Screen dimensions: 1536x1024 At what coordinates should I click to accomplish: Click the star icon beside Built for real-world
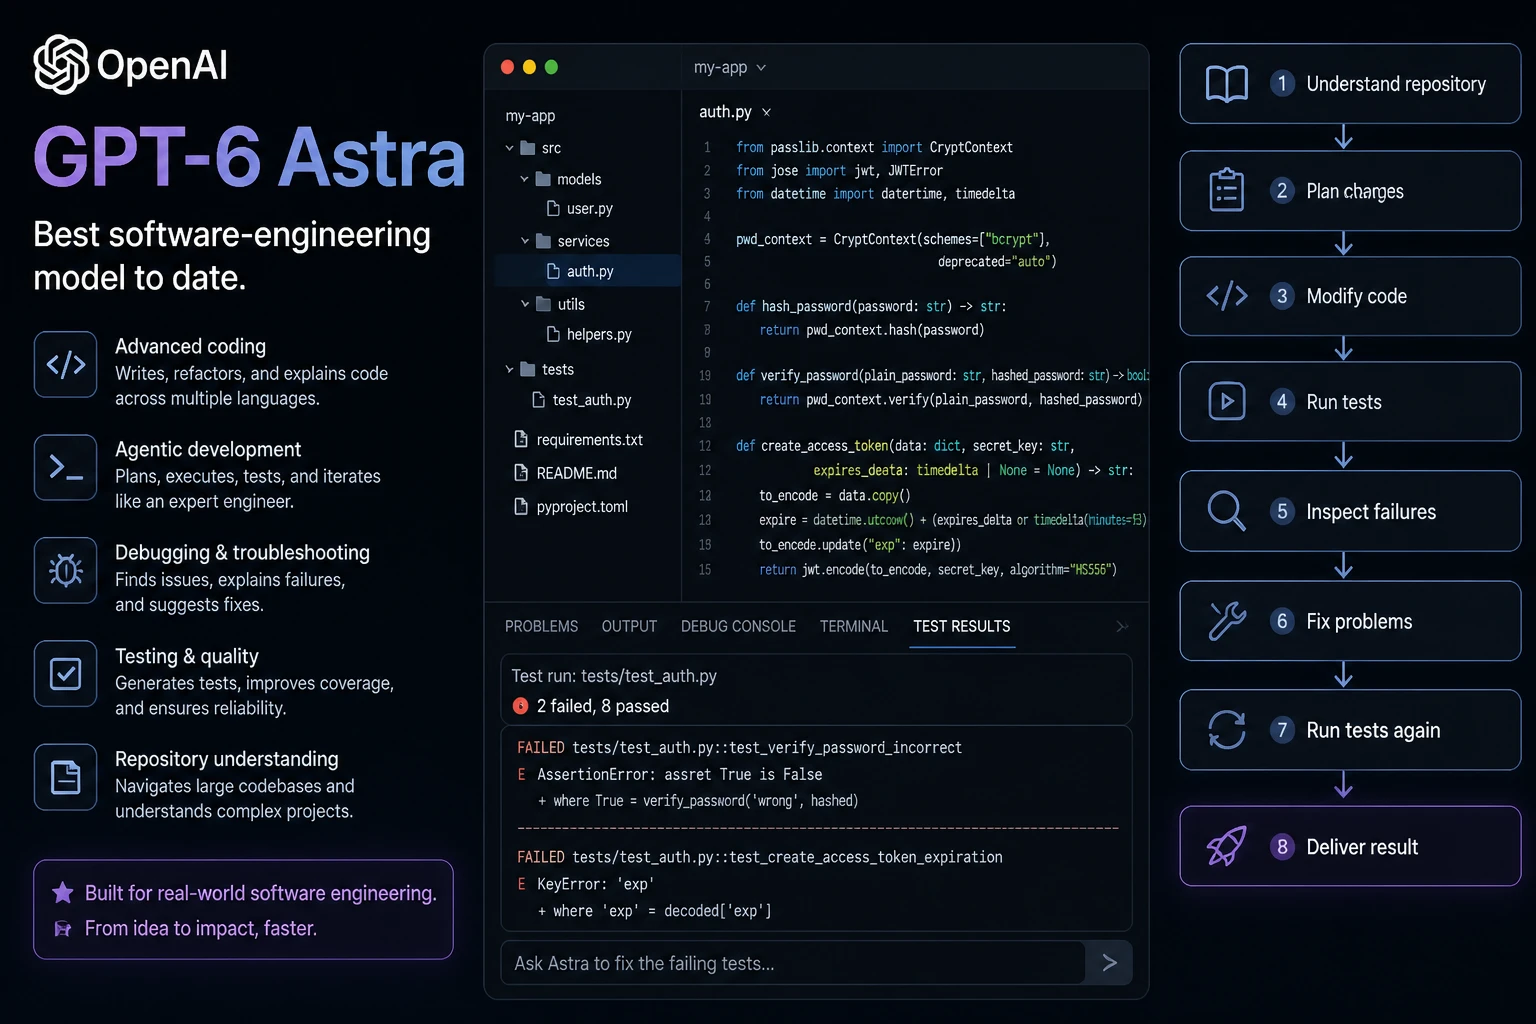click(x=62, y=892)
